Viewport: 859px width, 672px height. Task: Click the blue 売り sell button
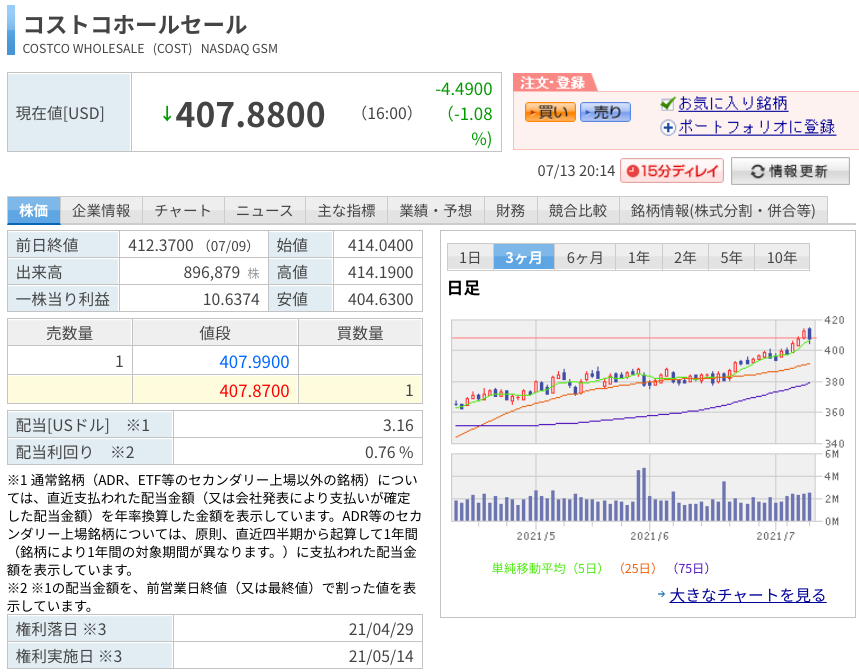click(x=605, y=112)
